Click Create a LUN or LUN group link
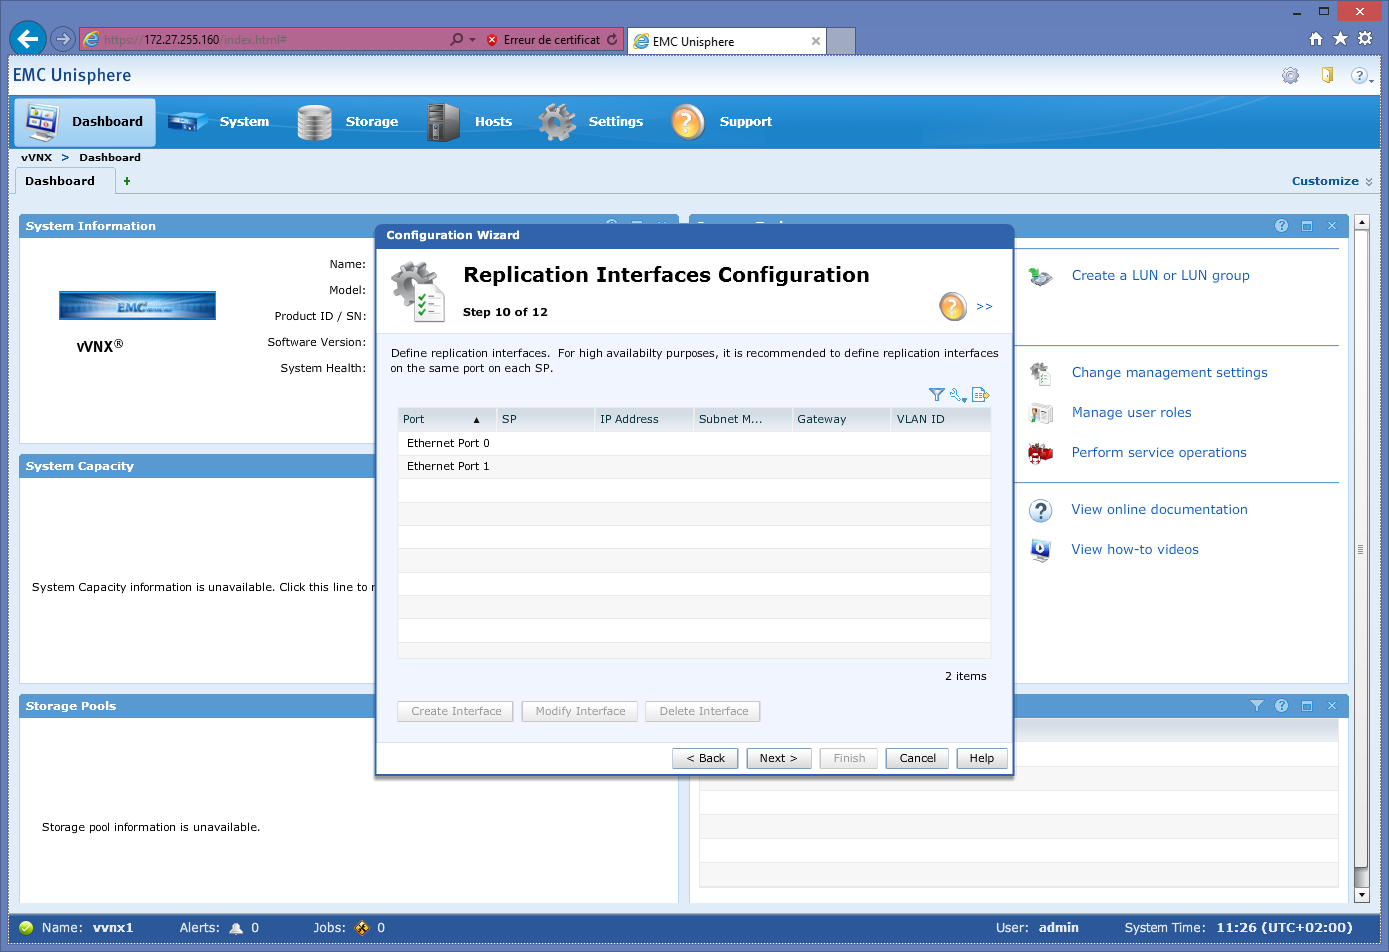1389x952 pixels. 1160,276
